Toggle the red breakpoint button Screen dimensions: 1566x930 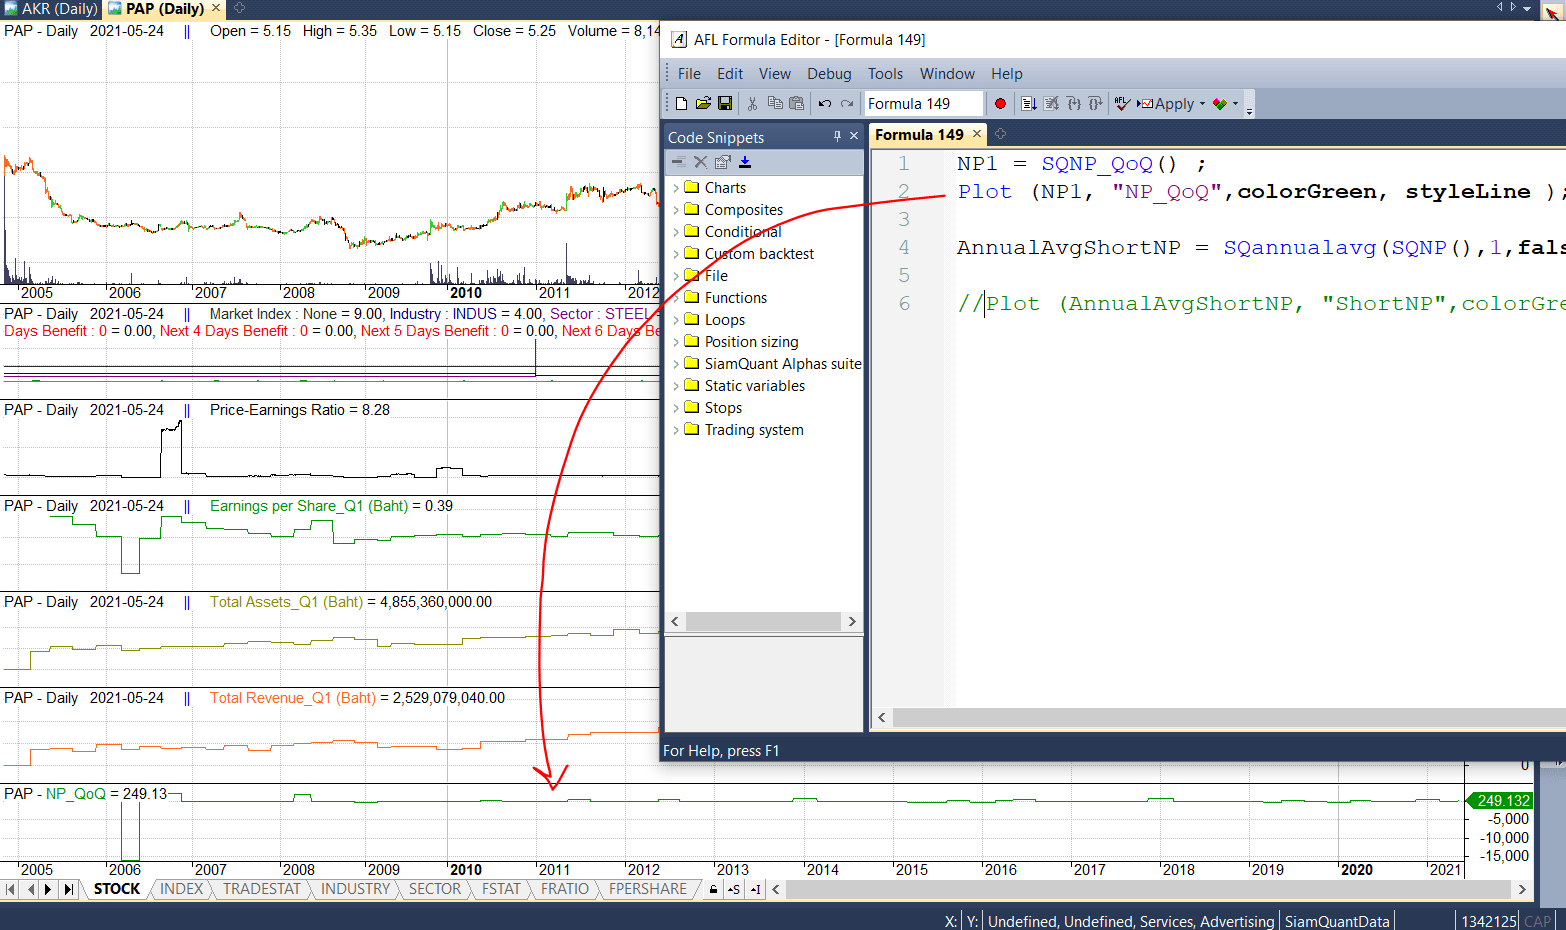(1000, 103)
